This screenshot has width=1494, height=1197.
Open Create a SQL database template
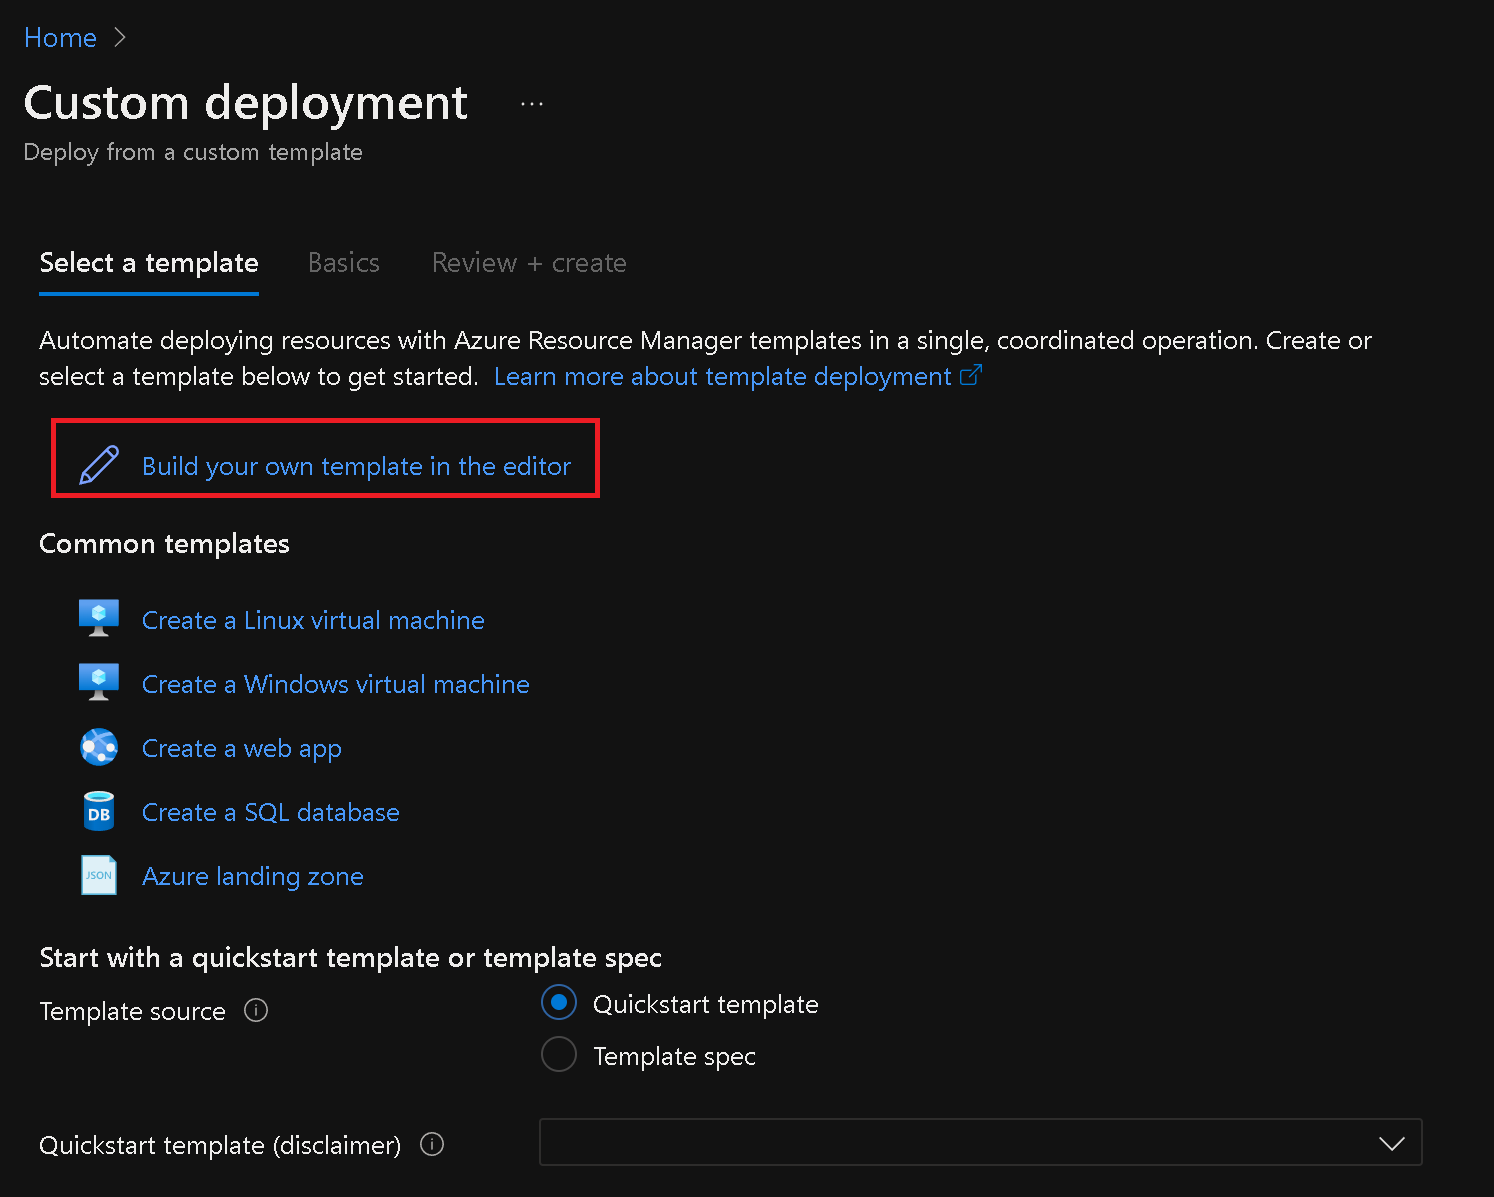tap(271, 812)
